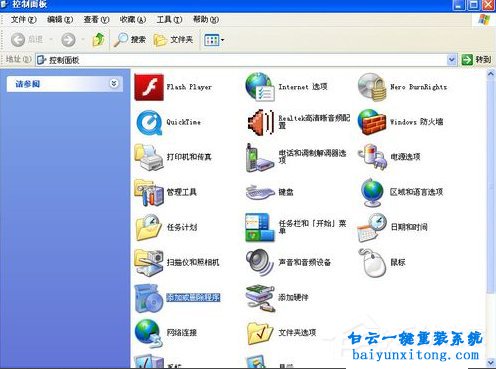Click the 键盘 label text

click(286, 192)
